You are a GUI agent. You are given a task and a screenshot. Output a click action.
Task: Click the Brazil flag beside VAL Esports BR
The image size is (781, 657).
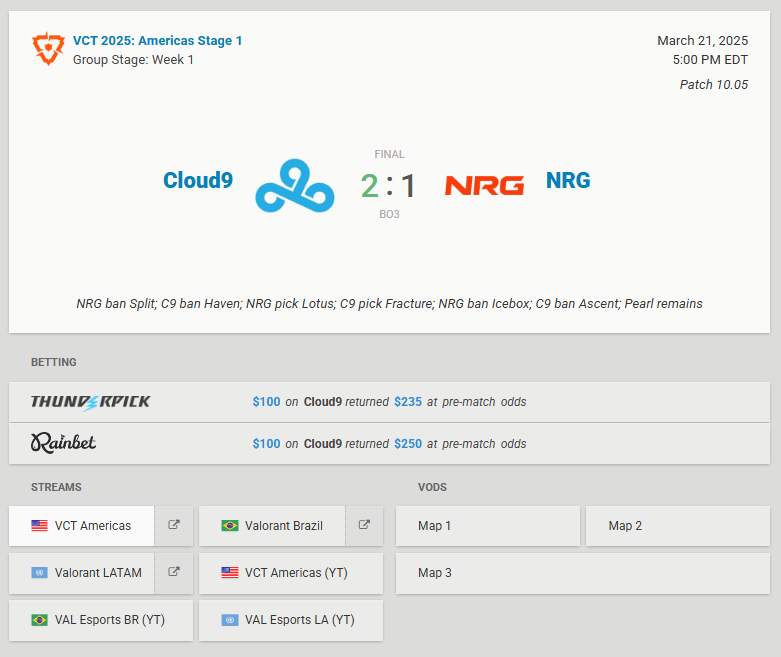(39, 620)
